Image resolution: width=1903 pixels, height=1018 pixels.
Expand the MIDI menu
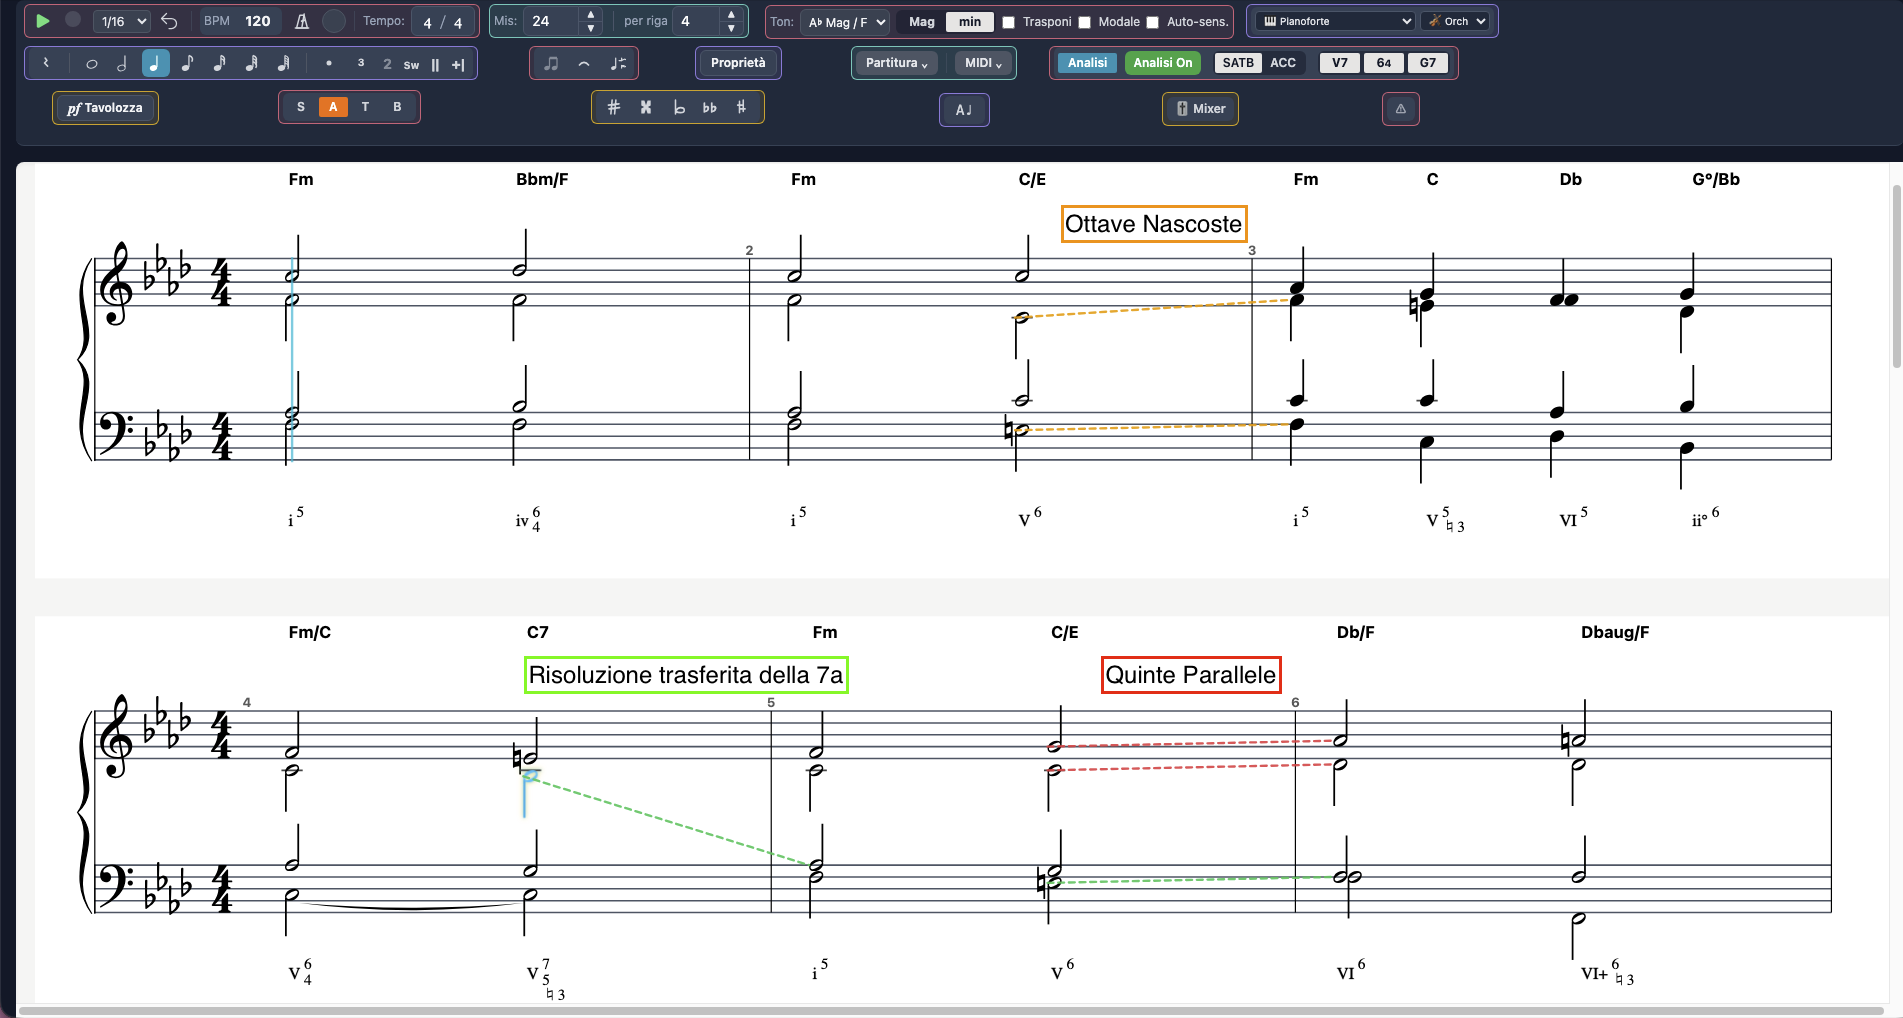pos(983,63)
